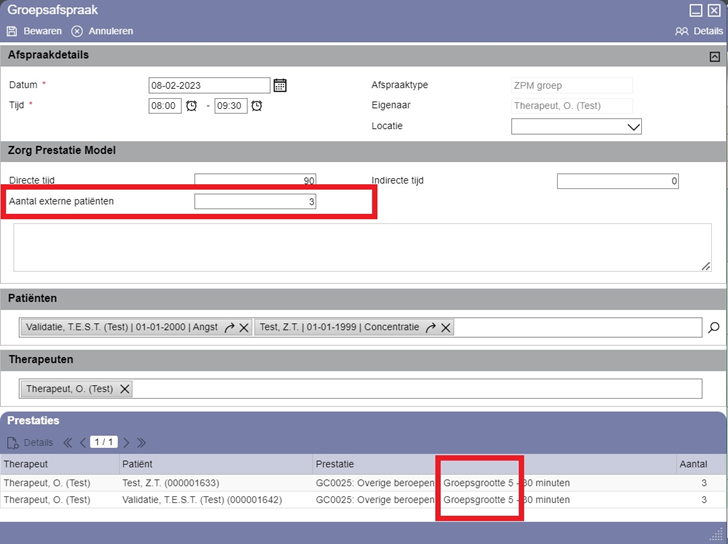Click Annuleren to cancel
The height and width of the screenshot is (544, 728).
point(102,31)
